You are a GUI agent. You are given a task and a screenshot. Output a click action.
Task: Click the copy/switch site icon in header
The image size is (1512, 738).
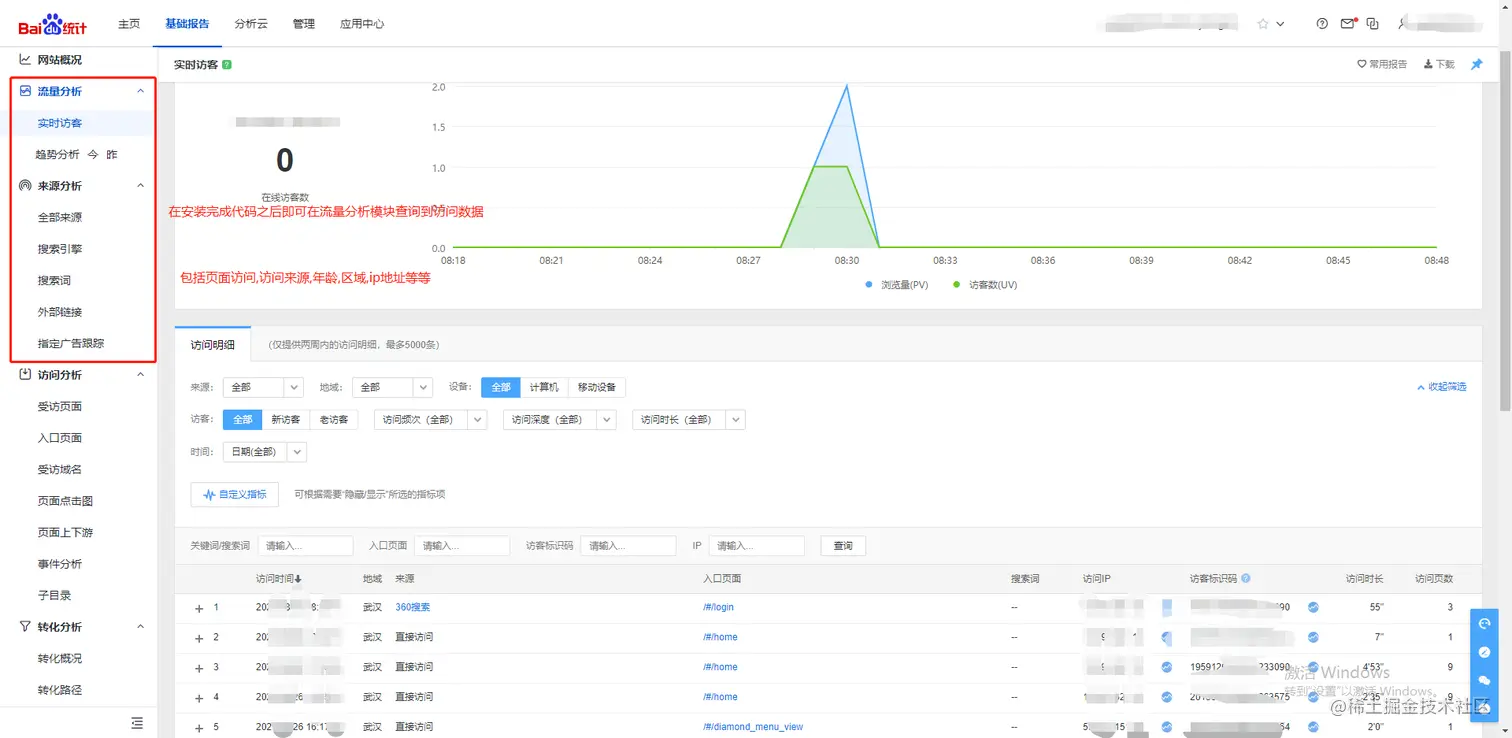tap(1373, 24)
